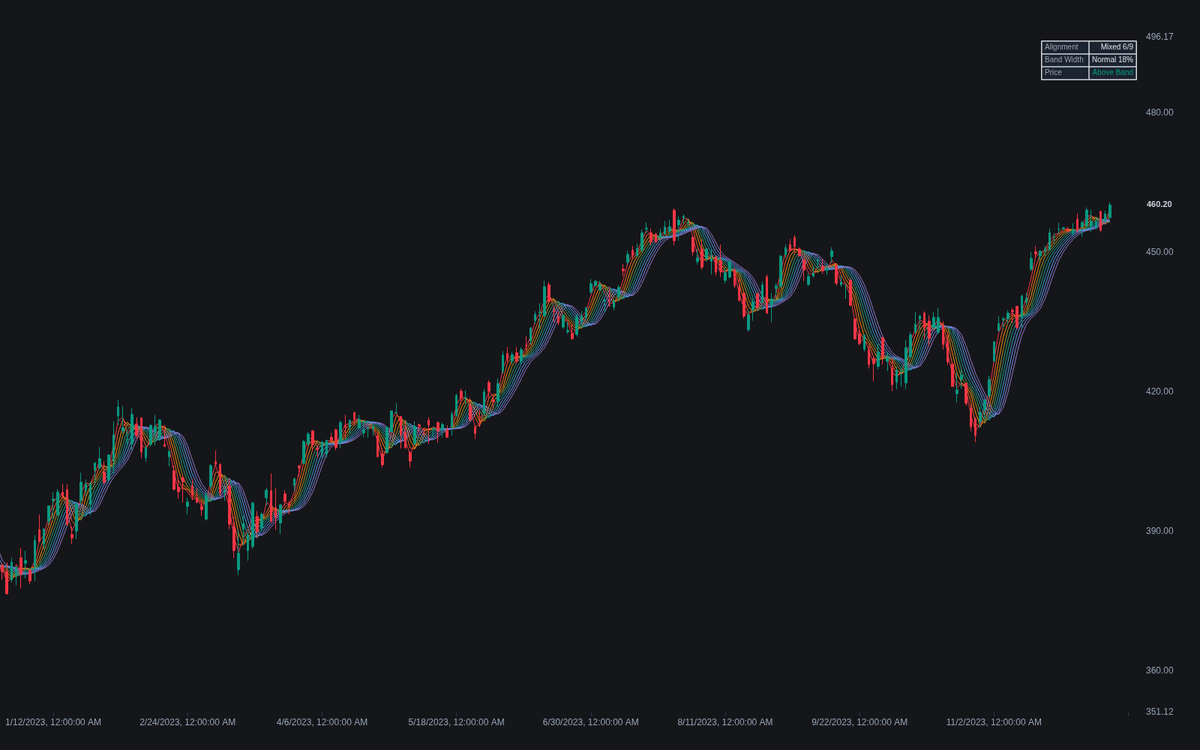Click the green "Above Band" value
The width and height of the screenshot is (1200, 750).
(1113, 73)
